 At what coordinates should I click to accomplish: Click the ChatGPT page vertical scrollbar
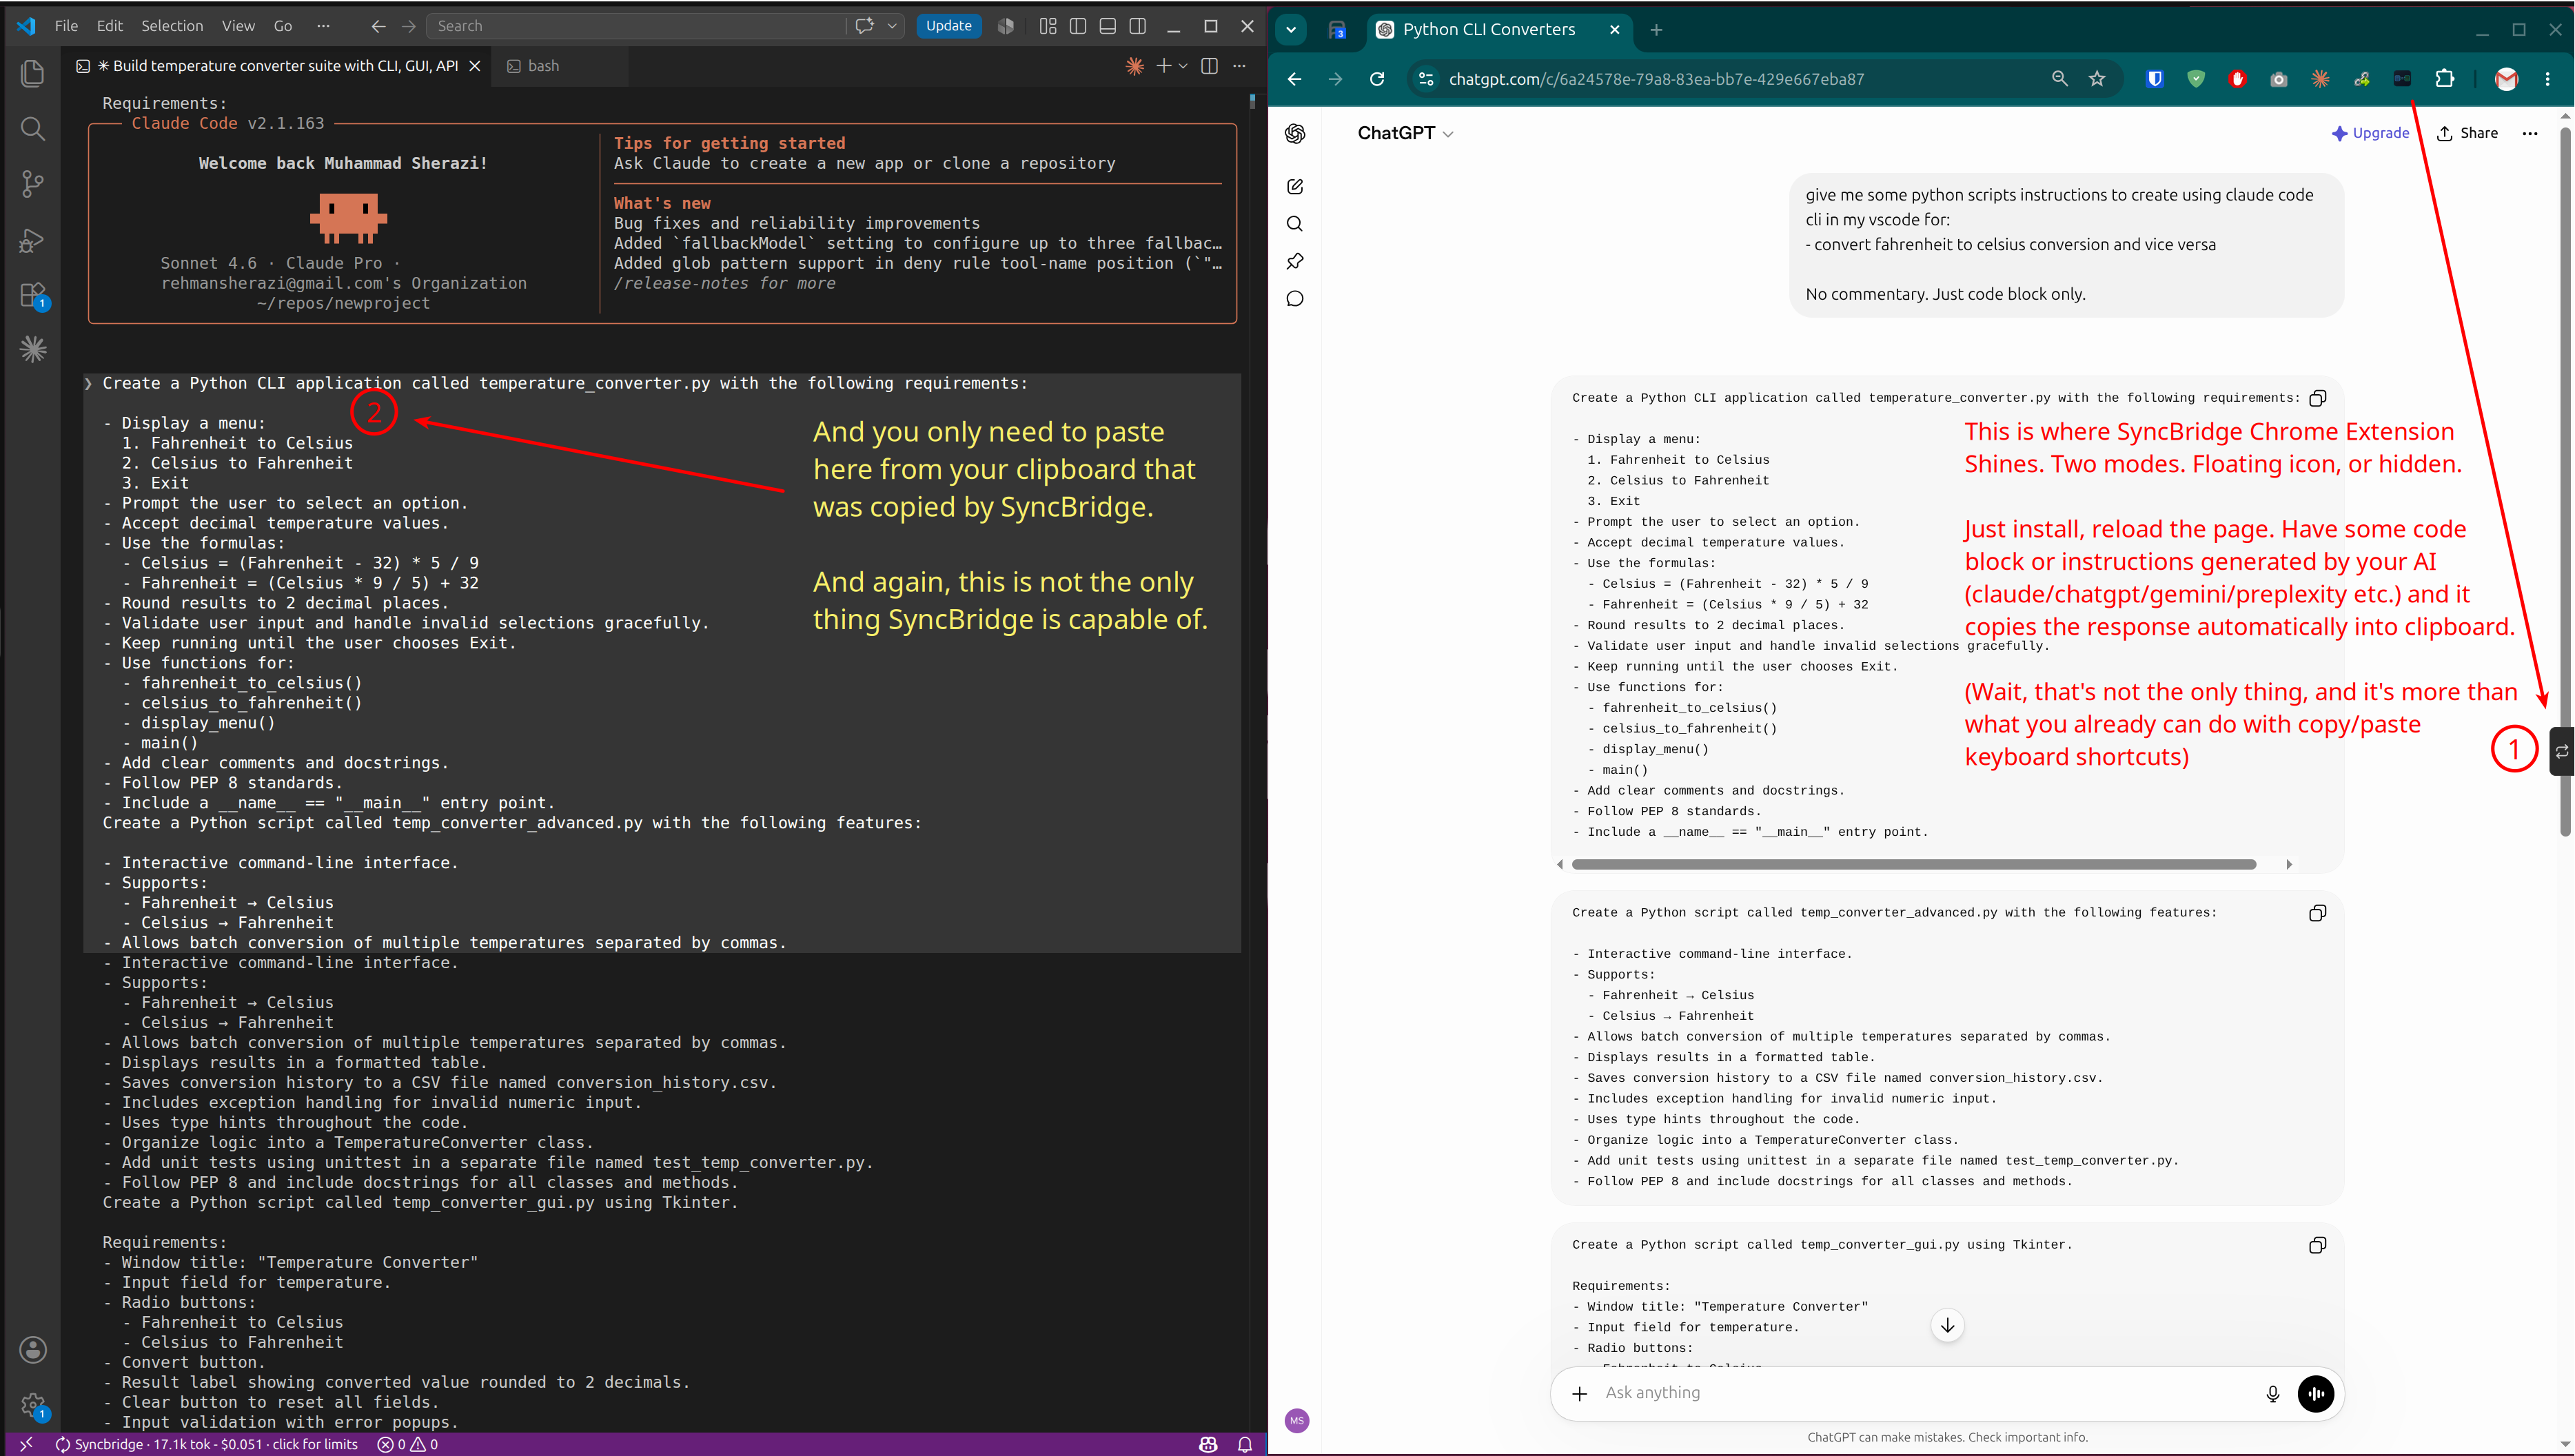tap(2565, 480)
